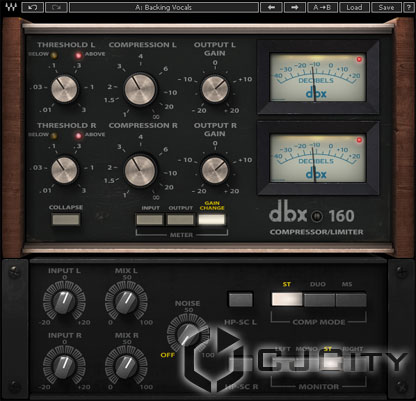
Task: Undo the last change with Undo arrow
Action: pyautogui.click(x=32, y=7)
